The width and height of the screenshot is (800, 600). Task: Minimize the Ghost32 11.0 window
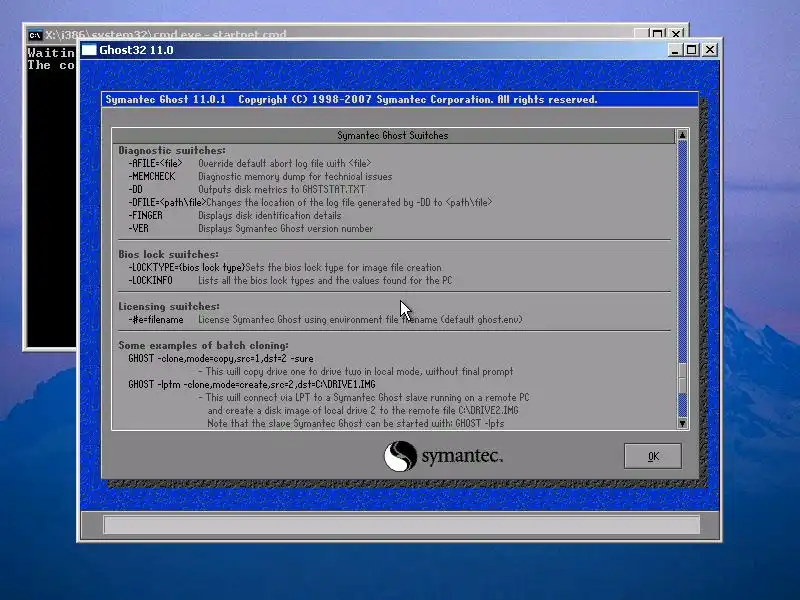point(675,50)
